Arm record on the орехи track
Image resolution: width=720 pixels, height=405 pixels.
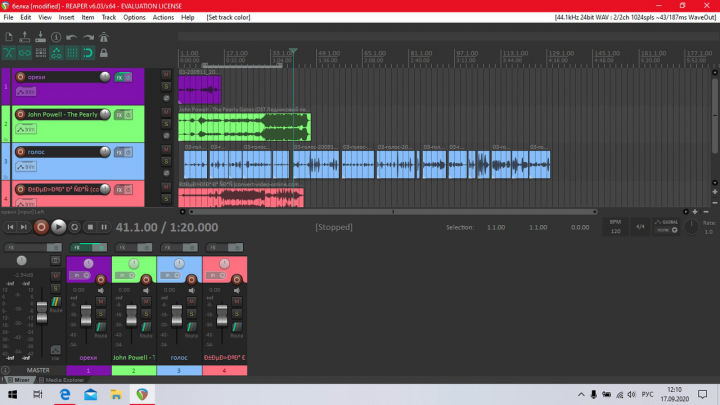click(x=20, y=77)
